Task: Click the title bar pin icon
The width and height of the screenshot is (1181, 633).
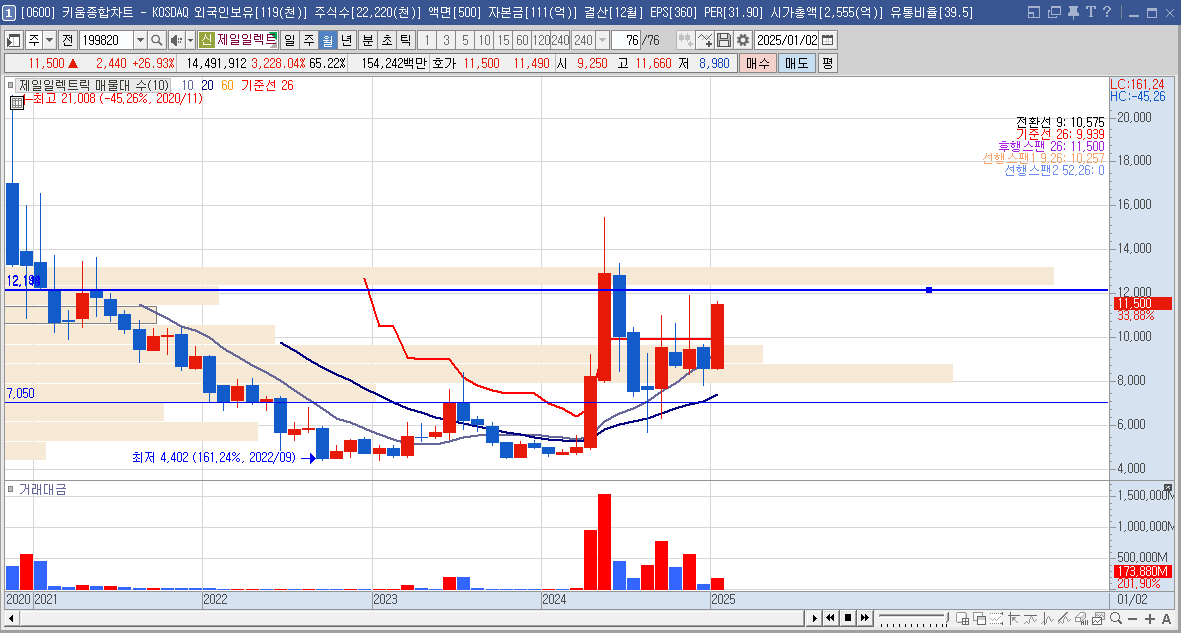Action: point(1075,11)
